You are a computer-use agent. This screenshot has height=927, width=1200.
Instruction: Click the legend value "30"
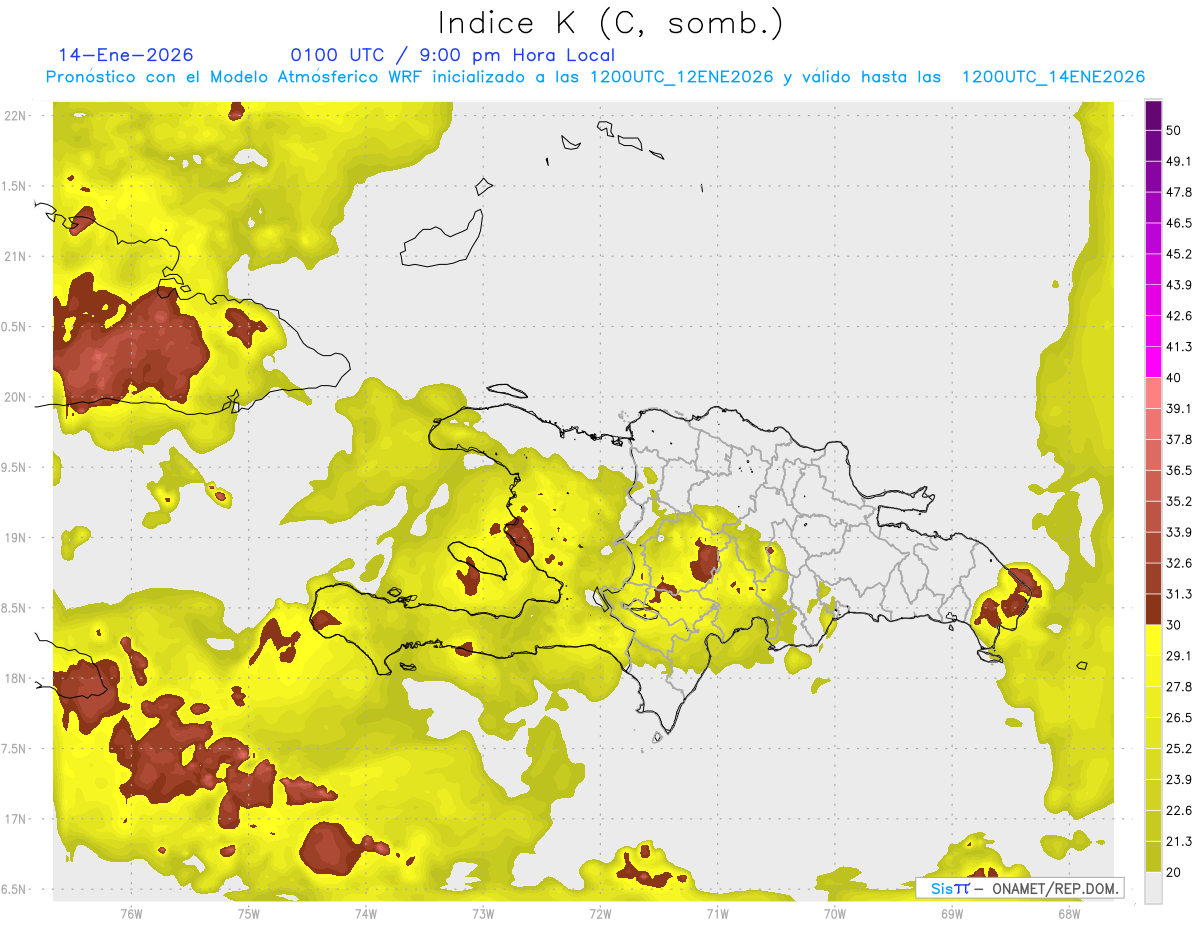point(1174,625)
